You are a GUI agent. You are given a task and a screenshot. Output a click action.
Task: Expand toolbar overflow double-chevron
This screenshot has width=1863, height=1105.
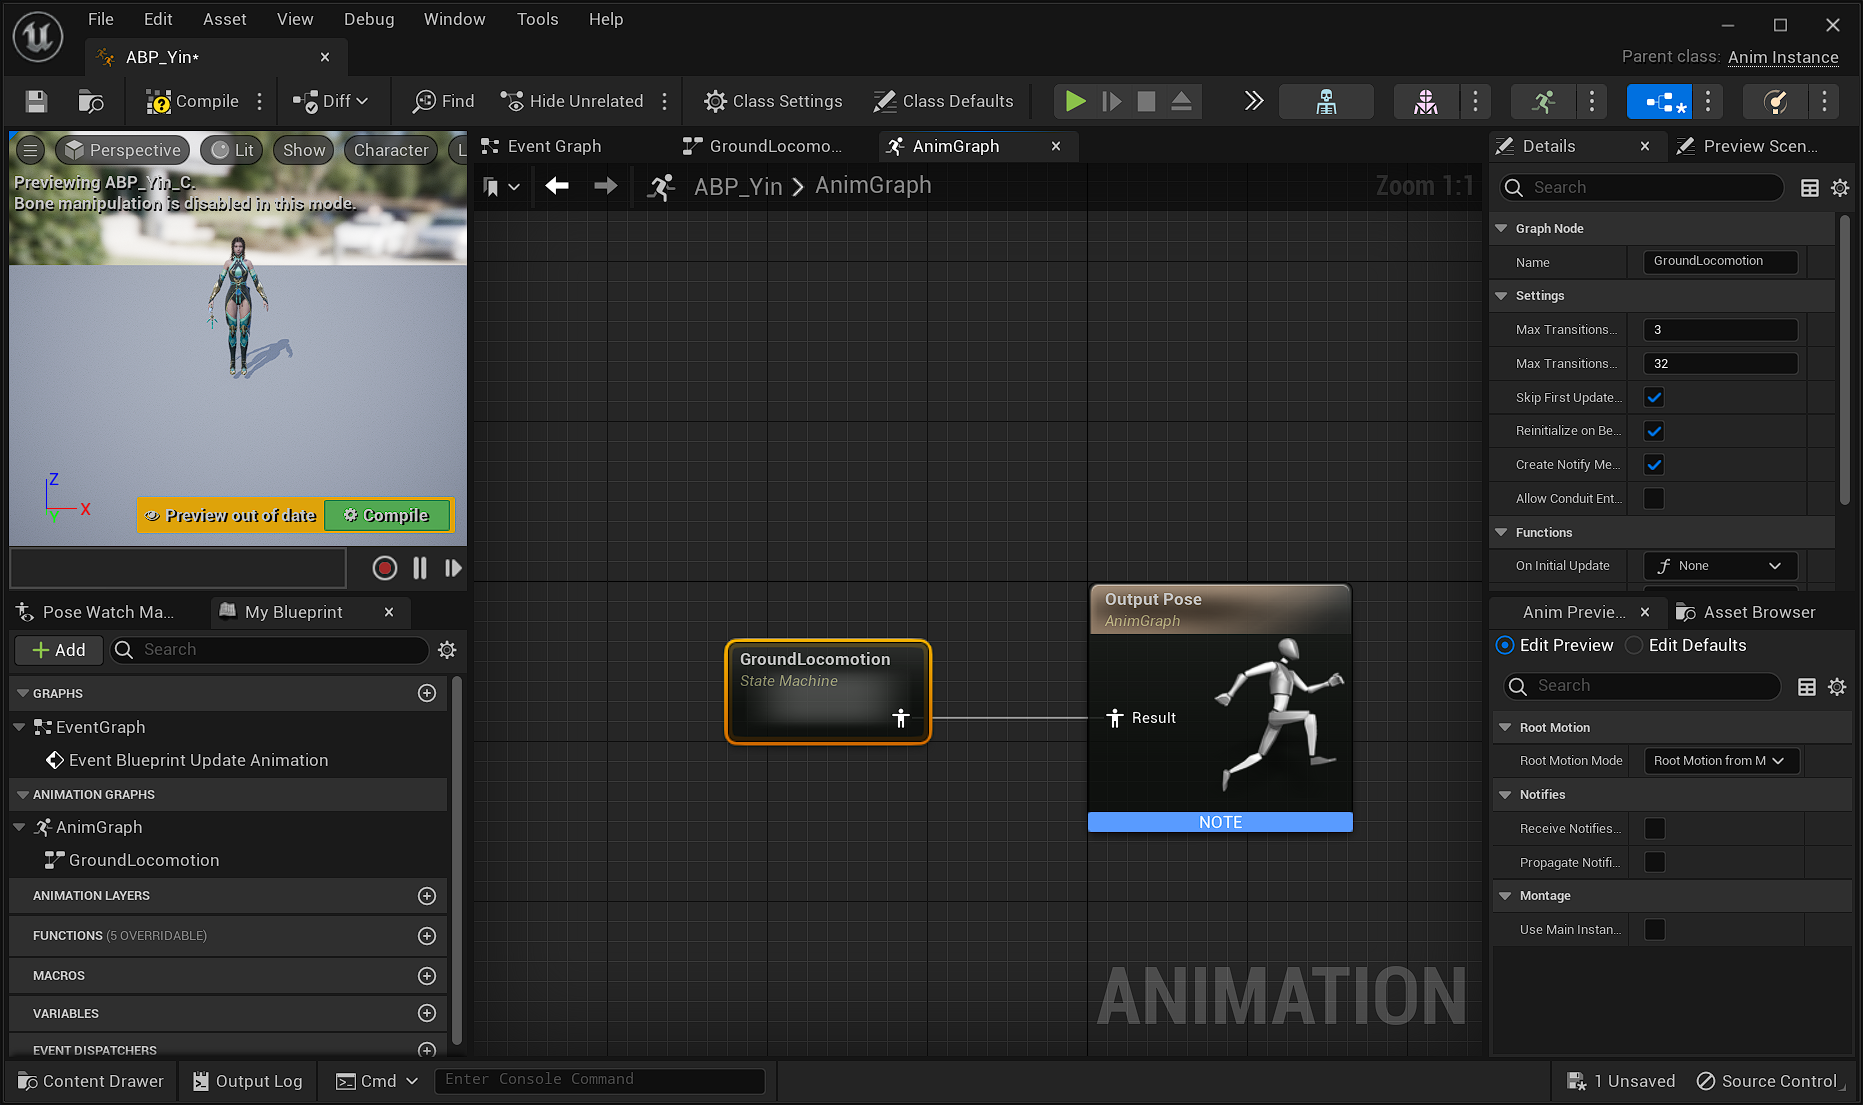(1253, 101)
